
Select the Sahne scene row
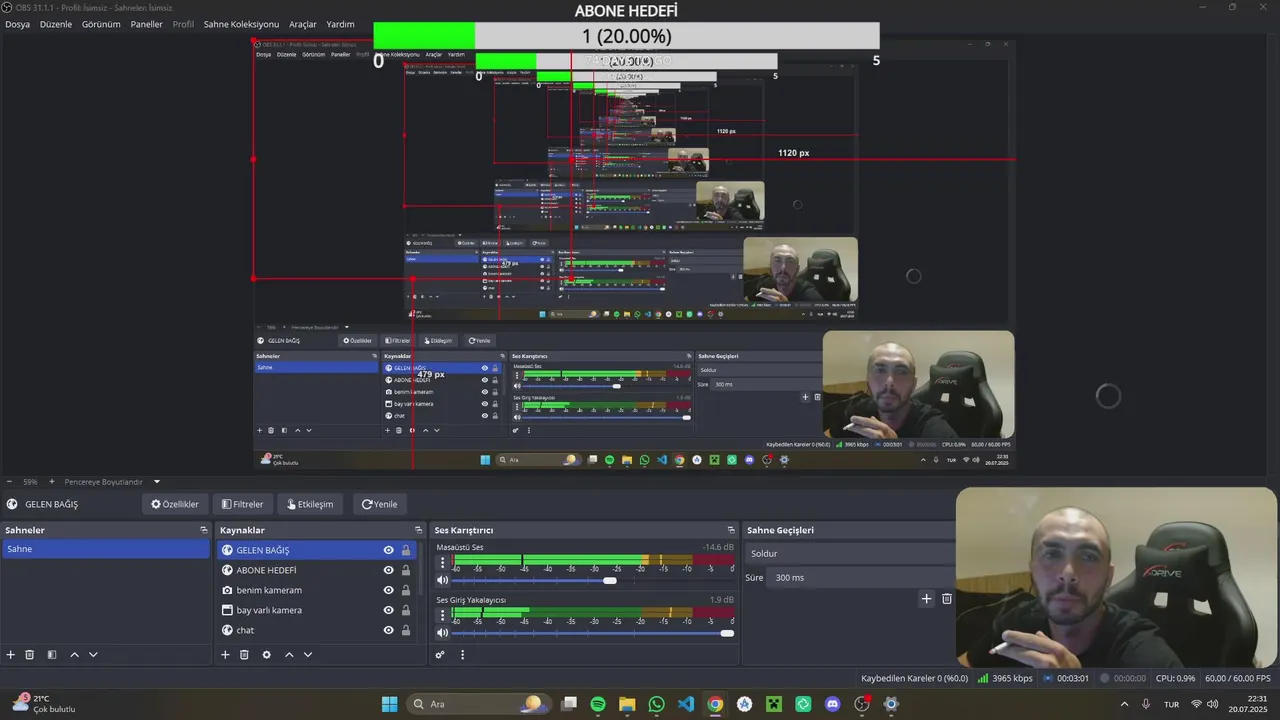(x=106, y=549)
